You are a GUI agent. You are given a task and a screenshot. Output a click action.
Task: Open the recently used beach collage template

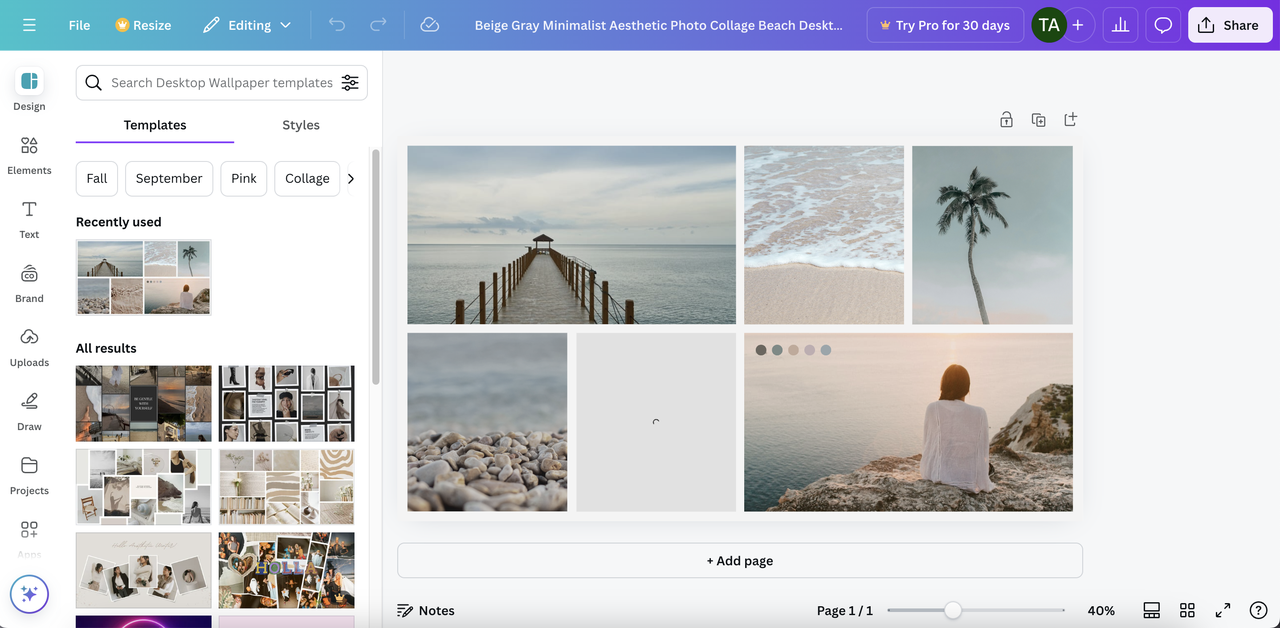[x=144, y=277]
